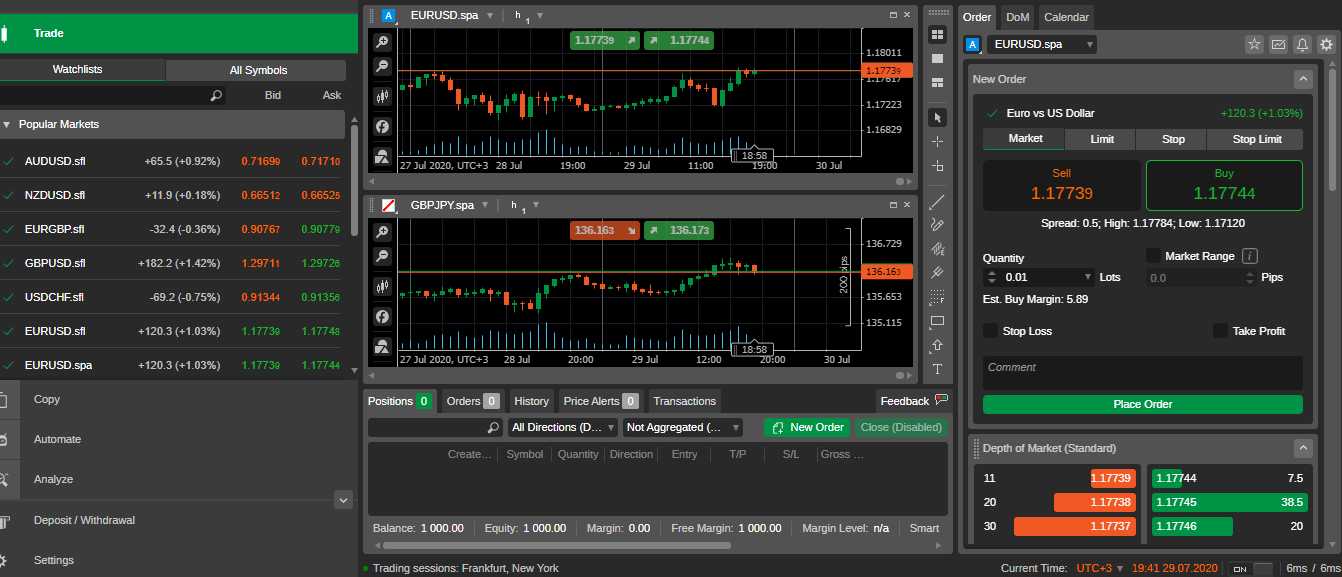Select the Zoom In tool on EURUSD chart

[382, 42]
